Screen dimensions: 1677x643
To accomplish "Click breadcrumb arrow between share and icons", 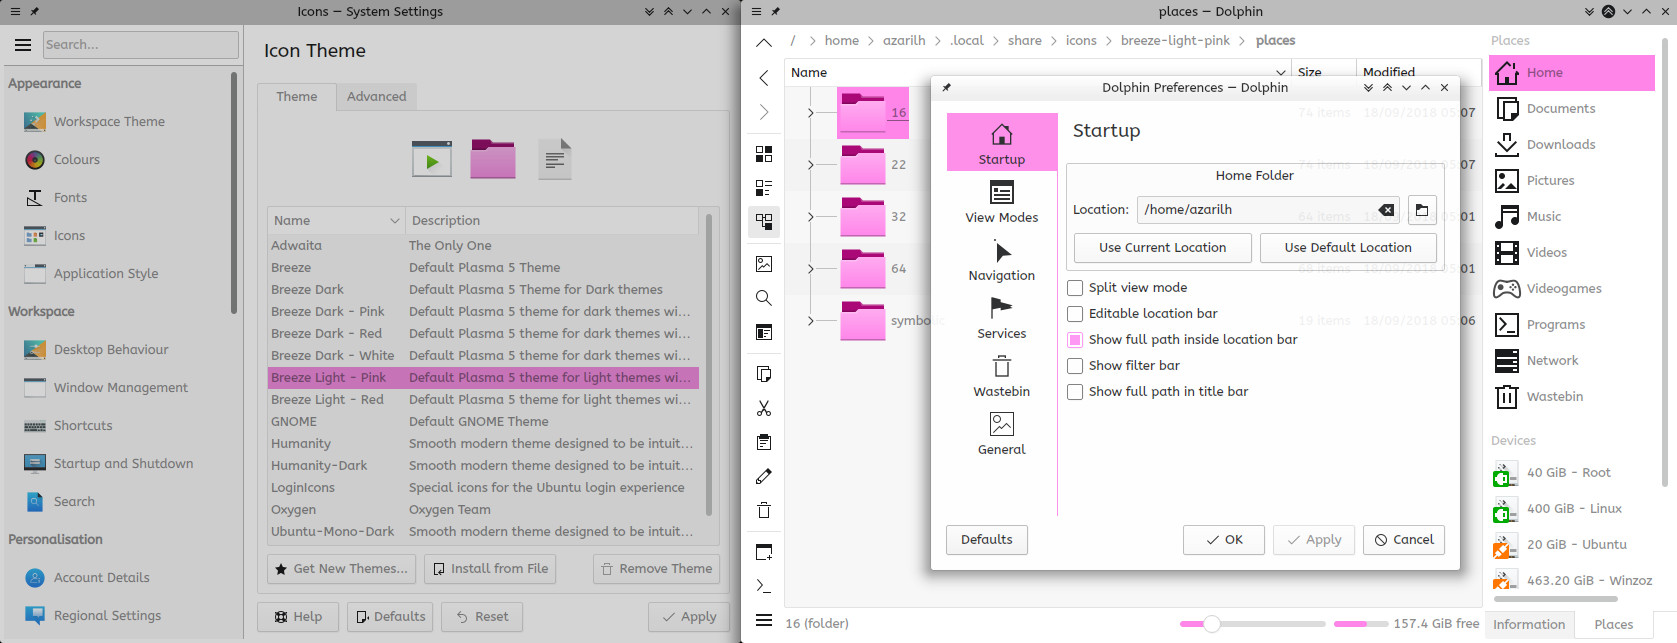I will (x=1054, y=41).
